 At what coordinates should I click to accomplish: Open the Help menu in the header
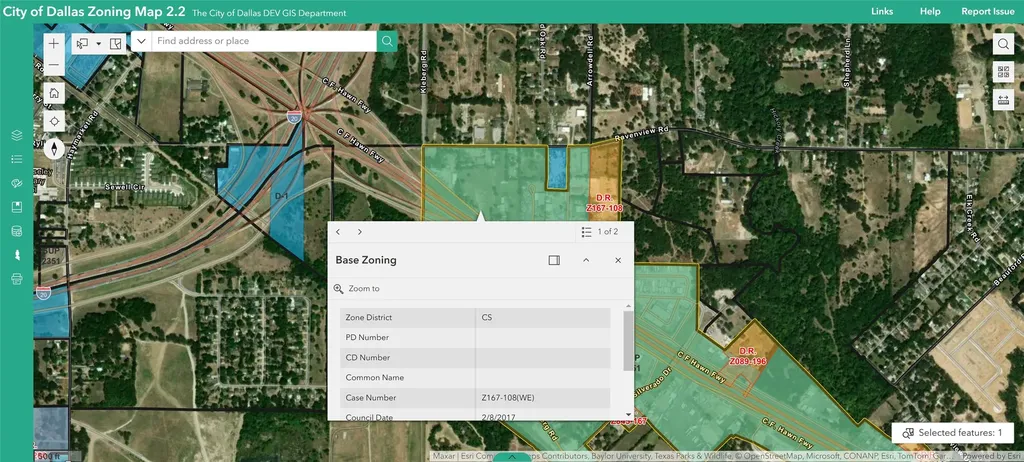[x=930, y=12]
